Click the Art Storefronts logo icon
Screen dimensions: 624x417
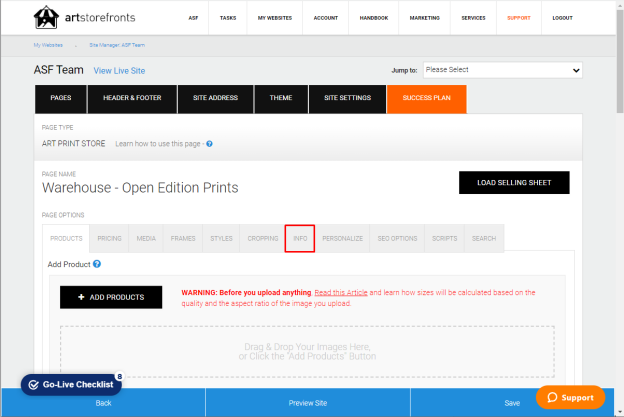coord(46,17)
